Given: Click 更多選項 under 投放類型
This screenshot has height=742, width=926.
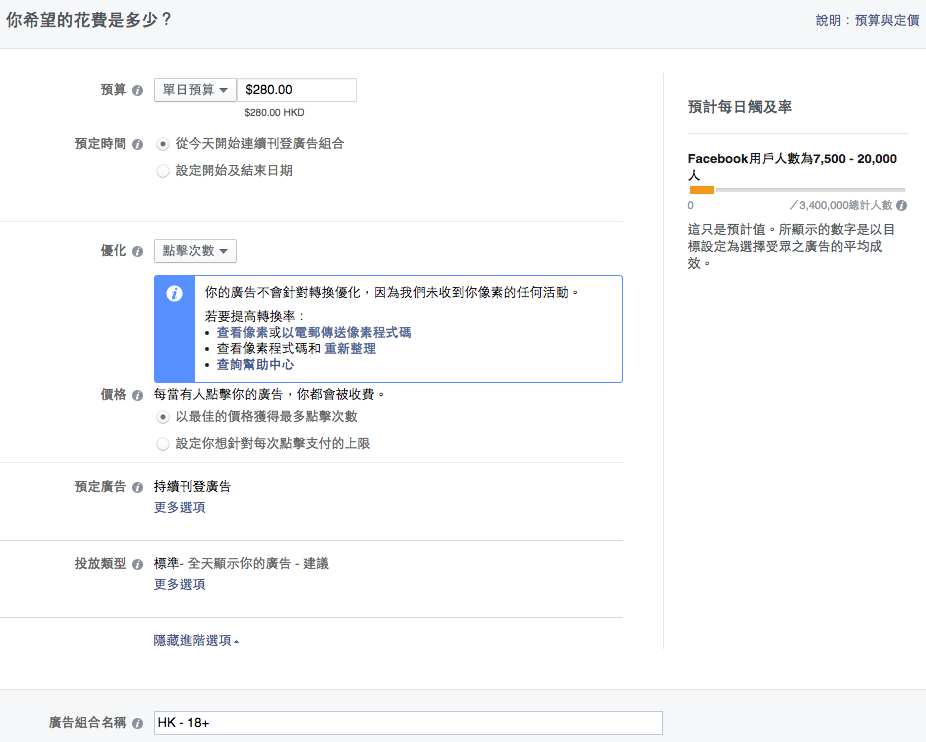Looking at the screenshot, I should point(180,584).
